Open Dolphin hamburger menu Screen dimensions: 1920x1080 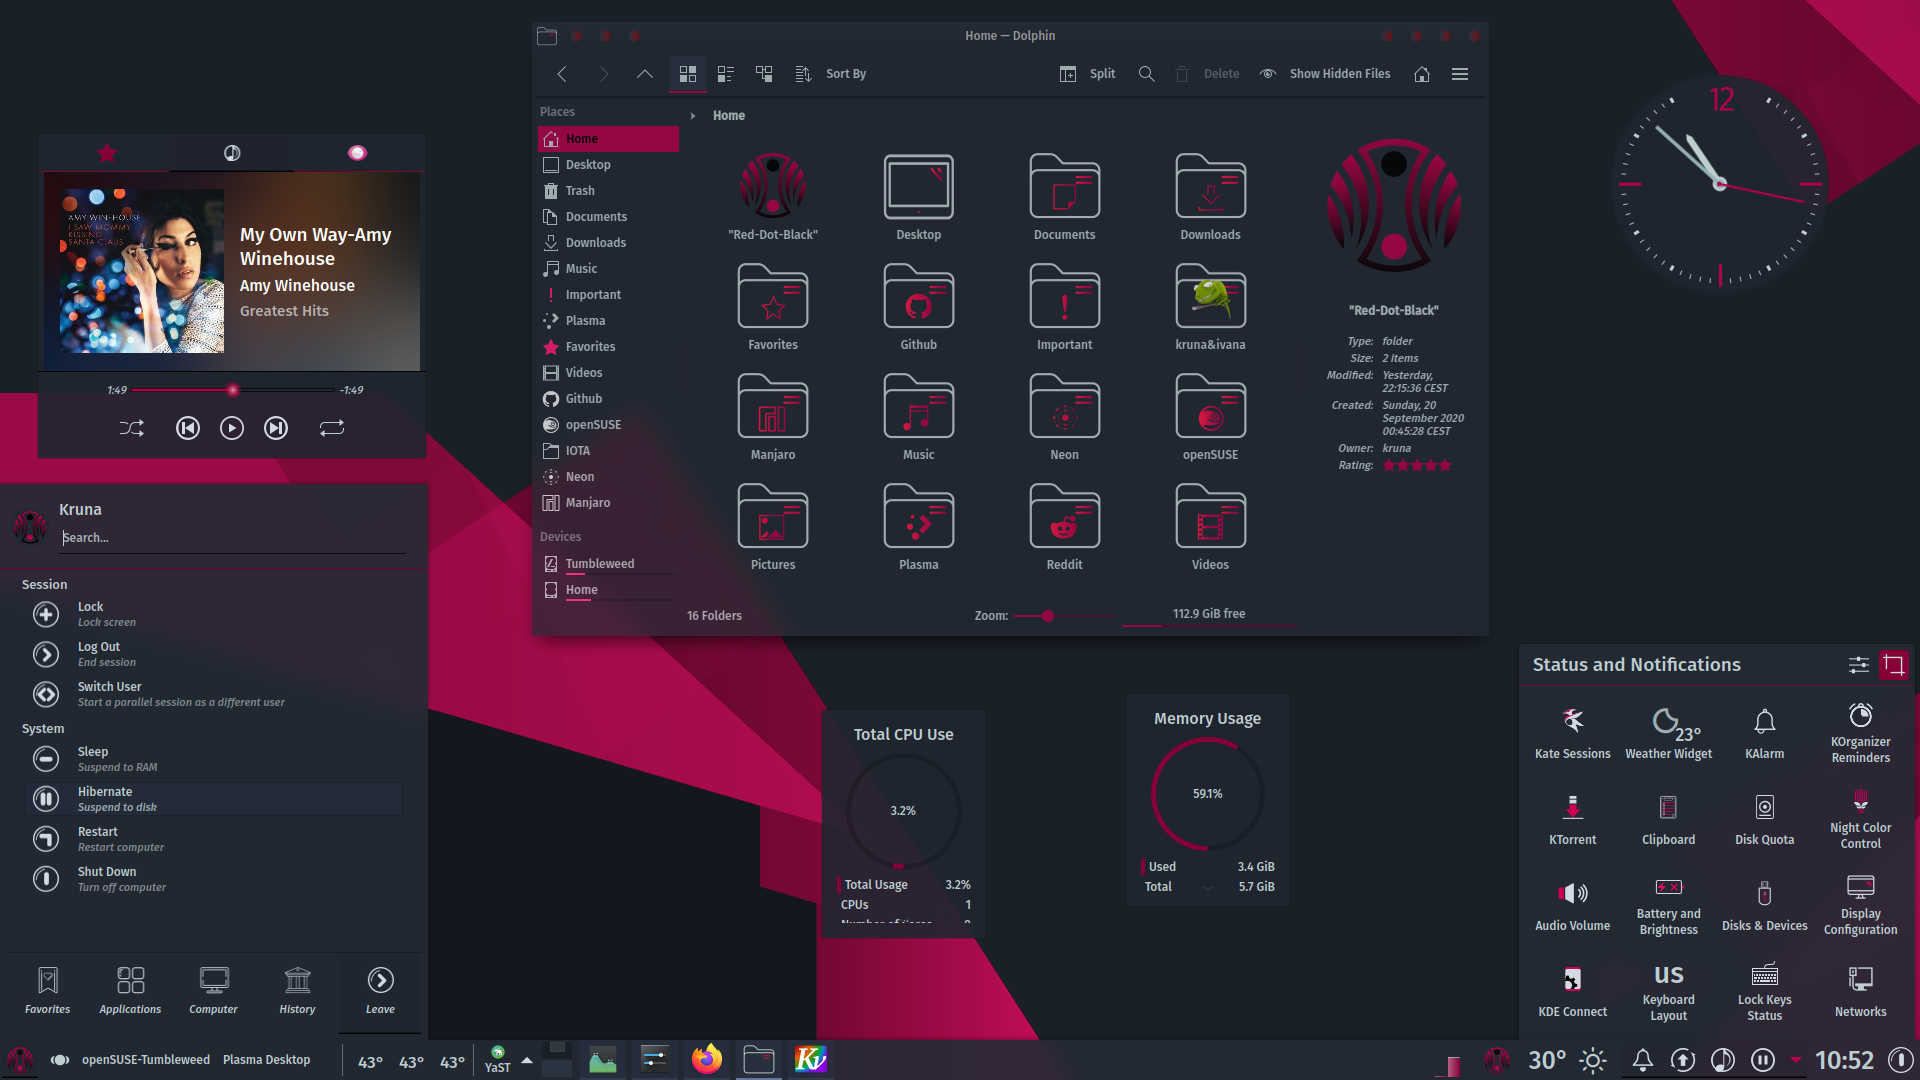[x=1460, y=74]
